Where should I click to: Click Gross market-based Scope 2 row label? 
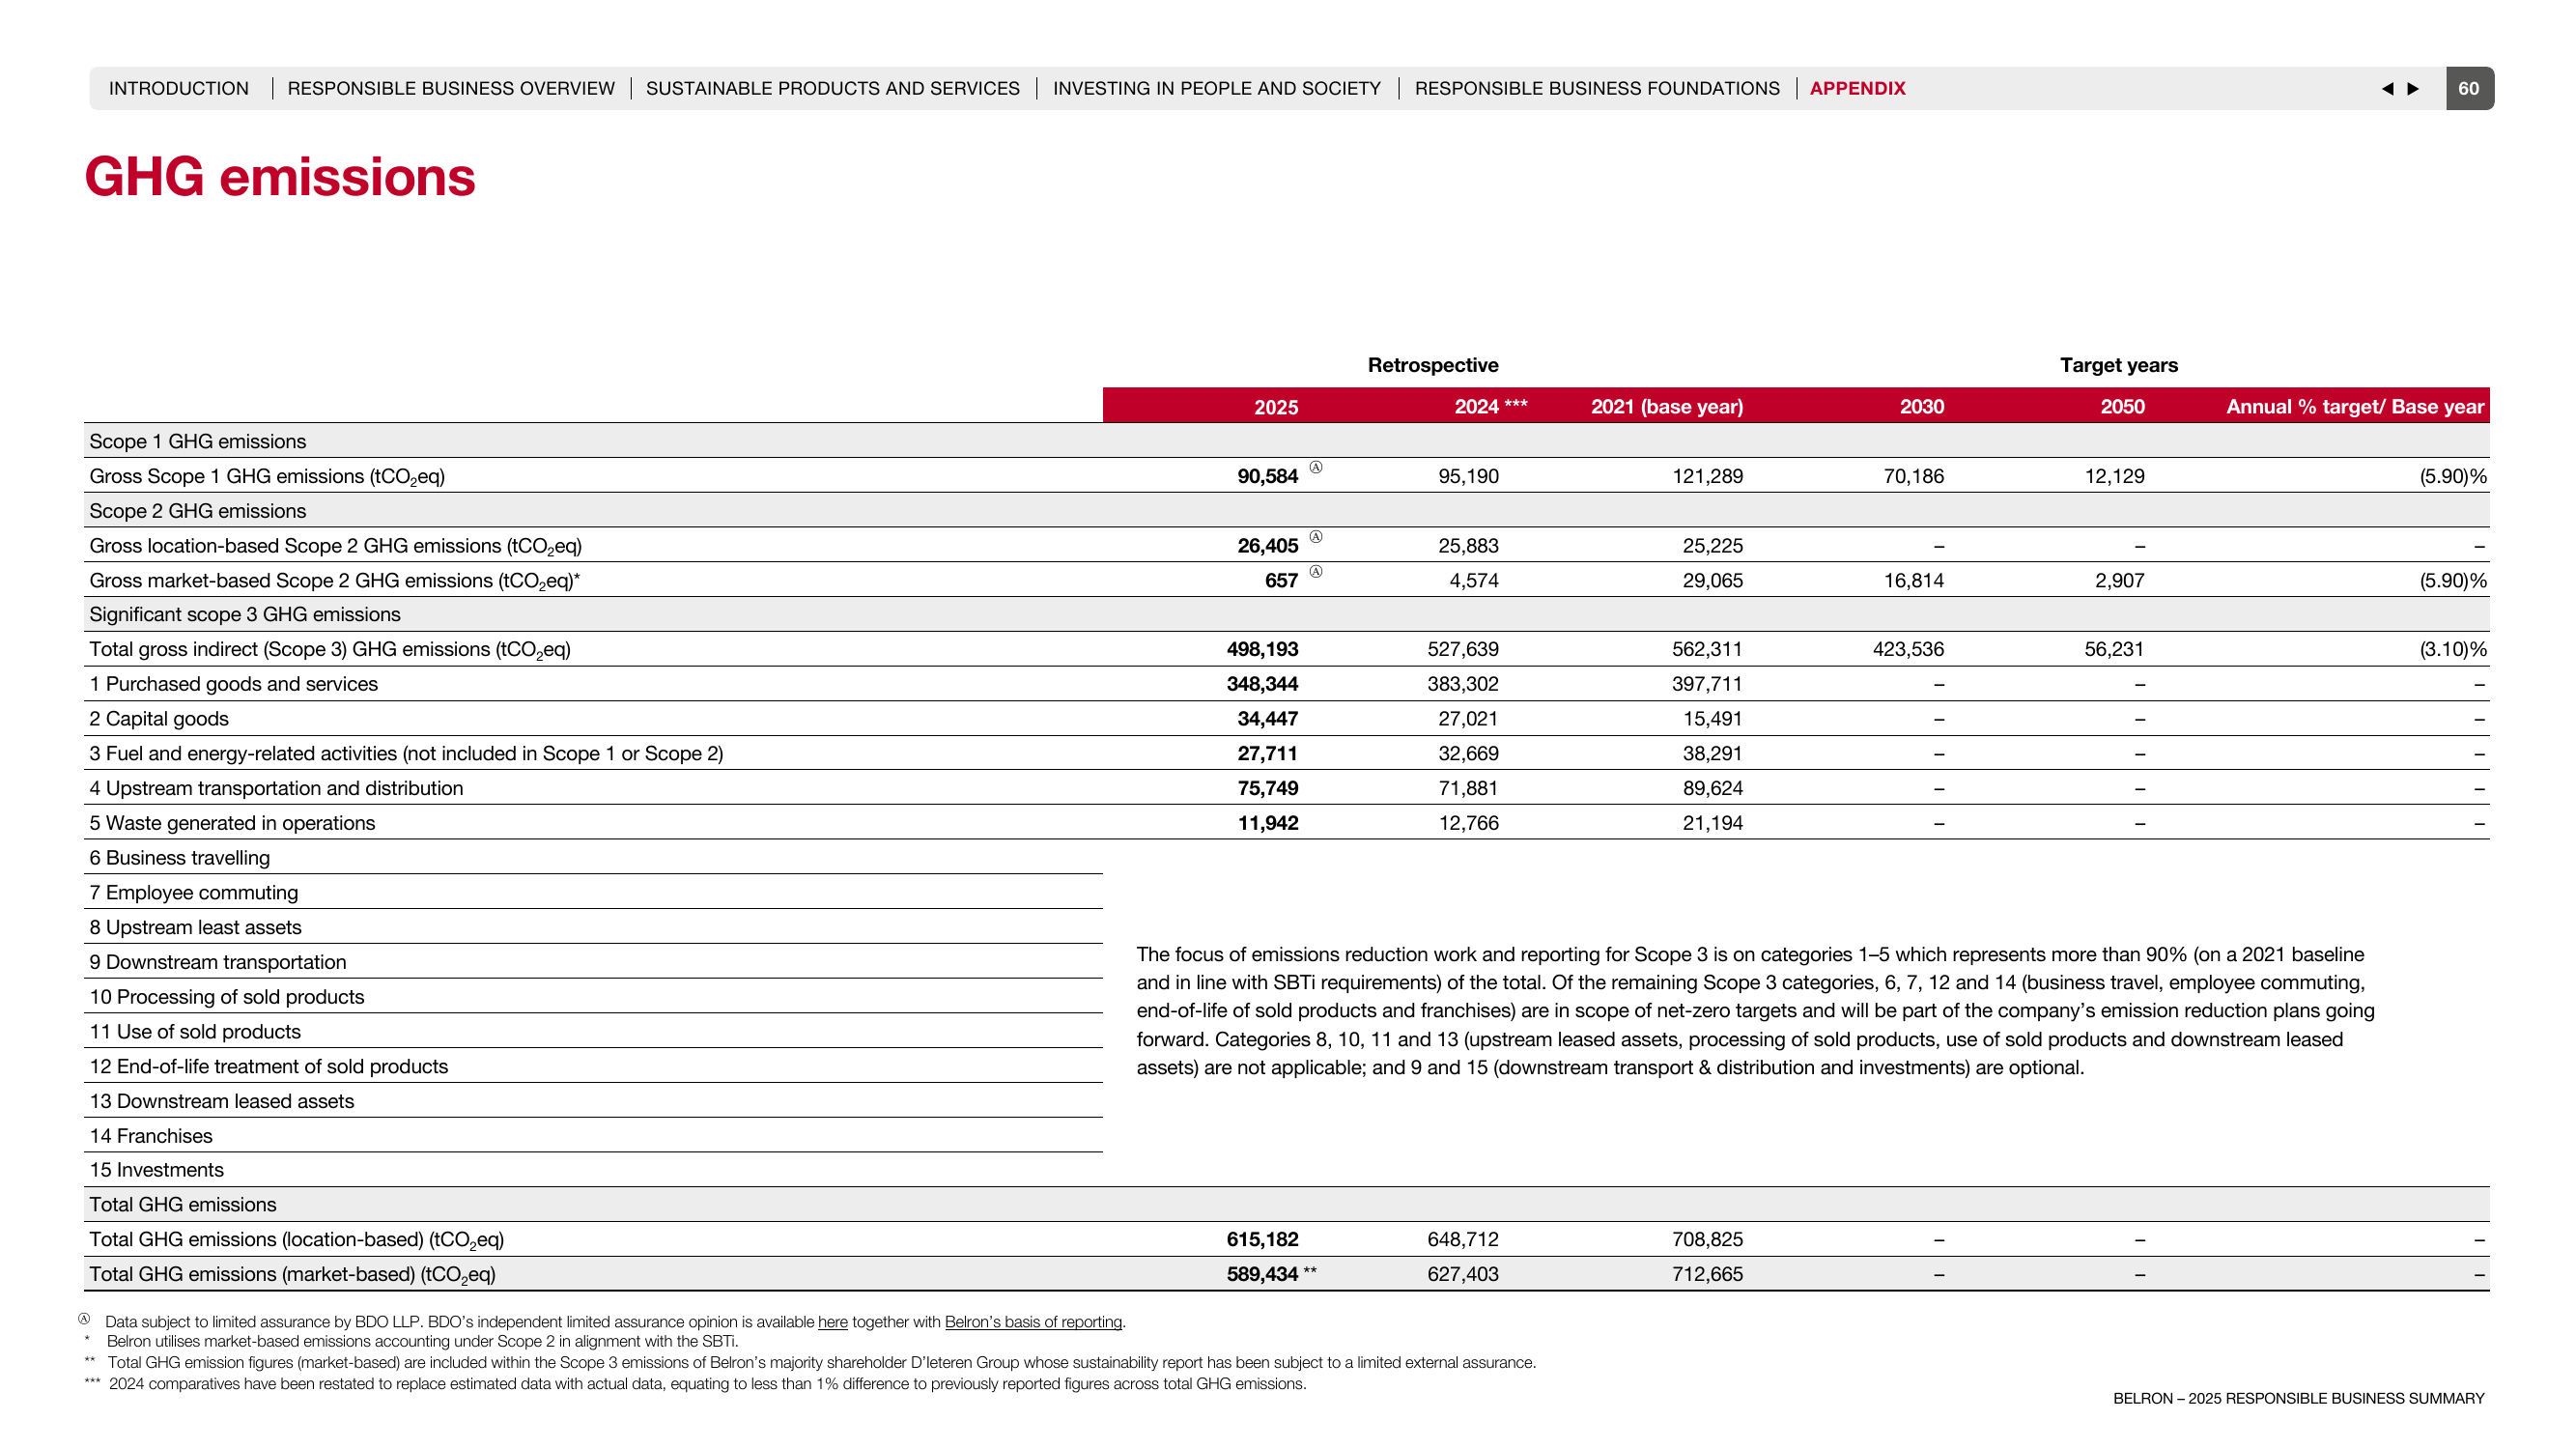(x=334, y=581)
